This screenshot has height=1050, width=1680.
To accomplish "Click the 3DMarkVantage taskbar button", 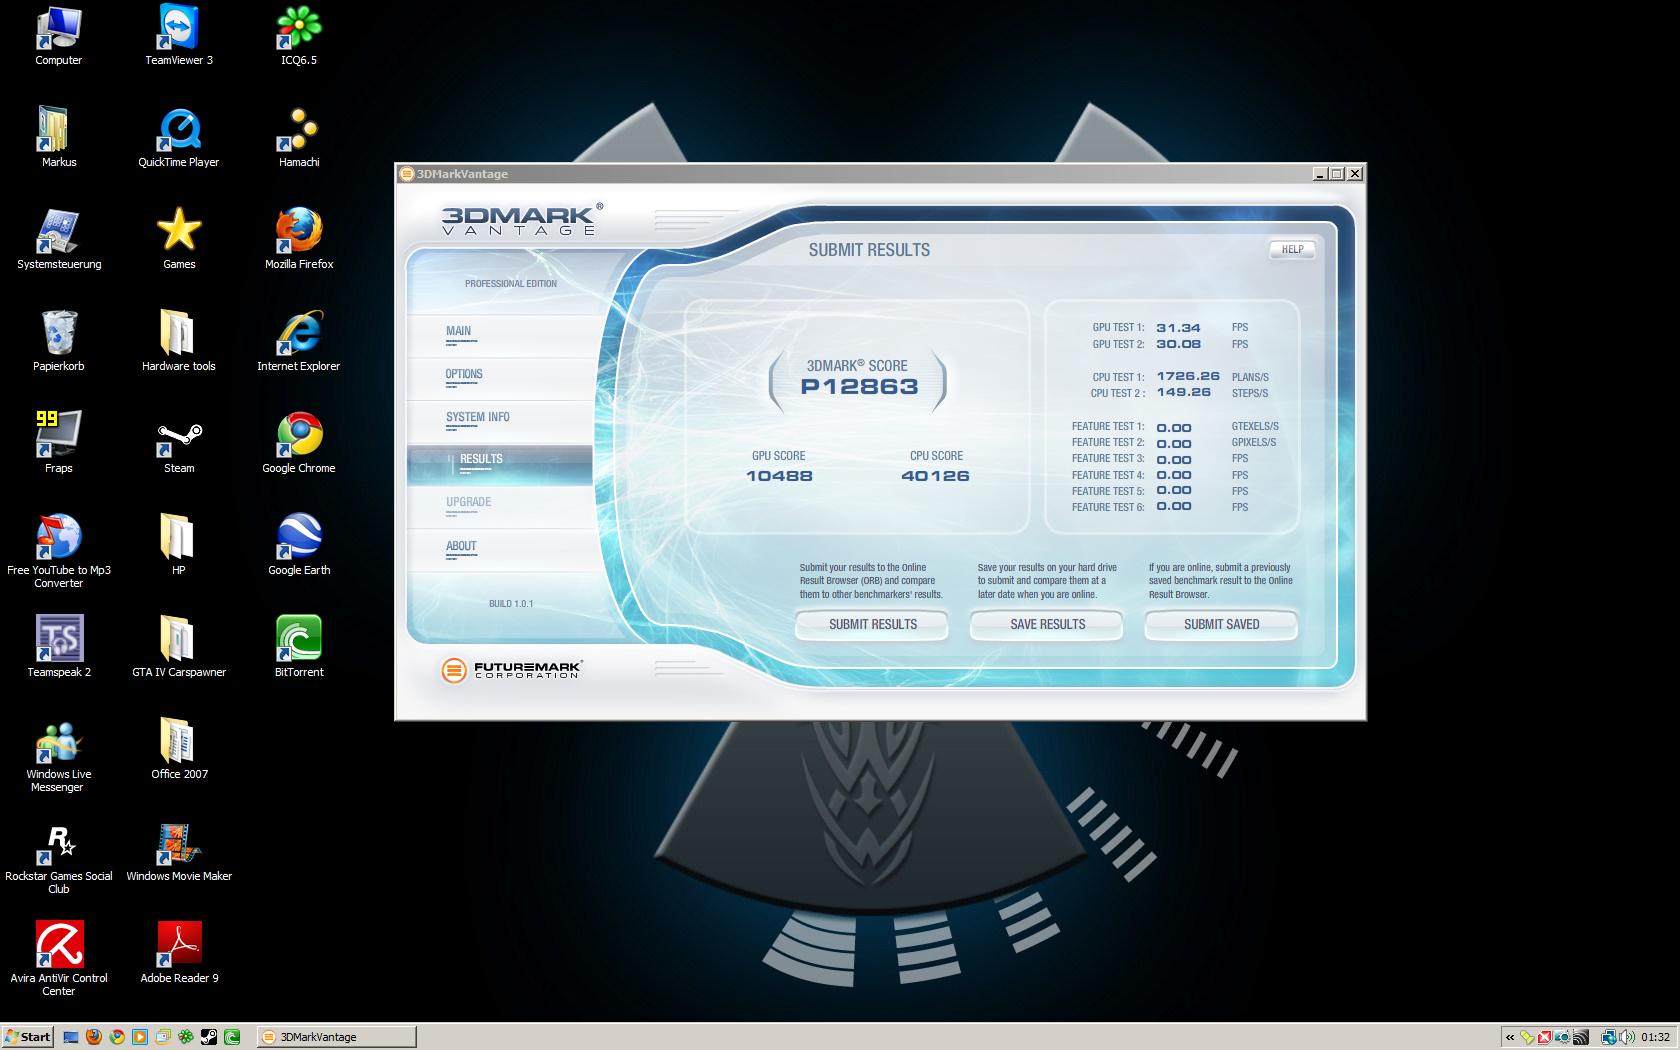I will pos(335,1037).
